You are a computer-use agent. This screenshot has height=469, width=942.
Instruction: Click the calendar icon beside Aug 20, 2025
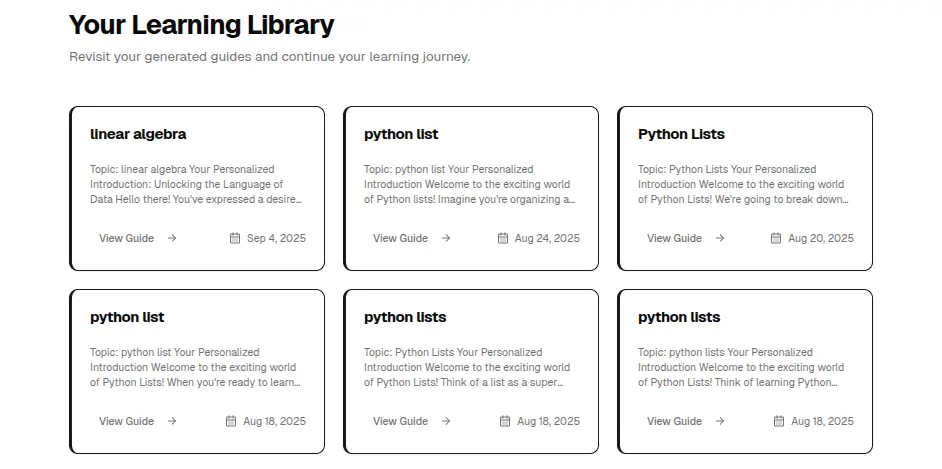click(776, 238)
